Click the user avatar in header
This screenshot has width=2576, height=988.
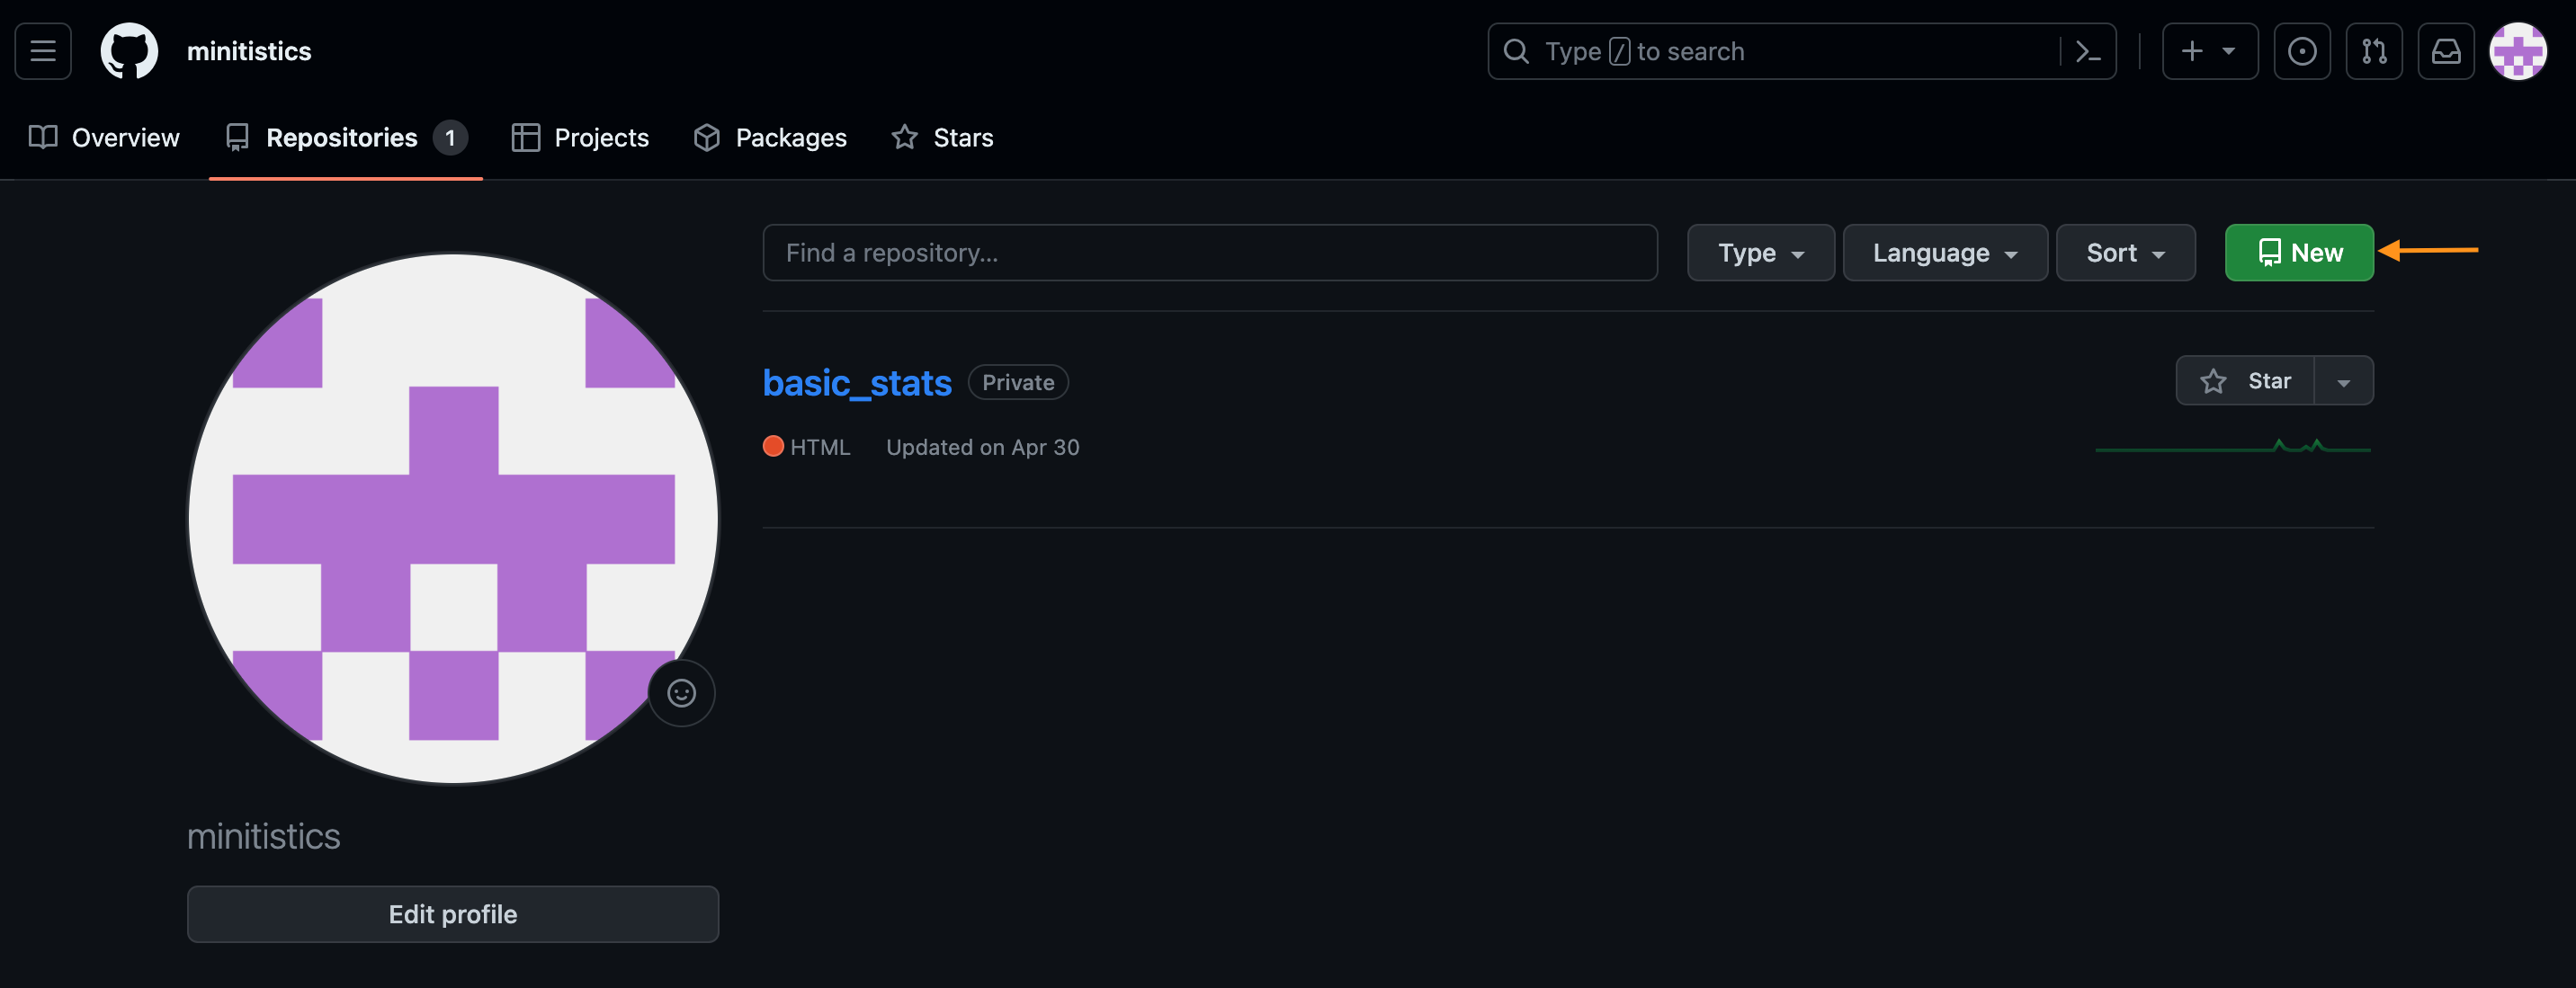tap(2517, 51)
